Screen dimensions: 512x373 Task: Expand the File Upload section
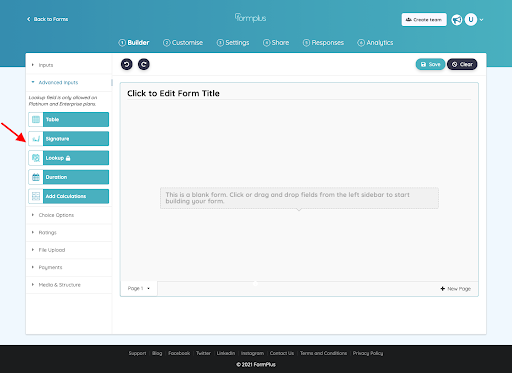[69, 250]
